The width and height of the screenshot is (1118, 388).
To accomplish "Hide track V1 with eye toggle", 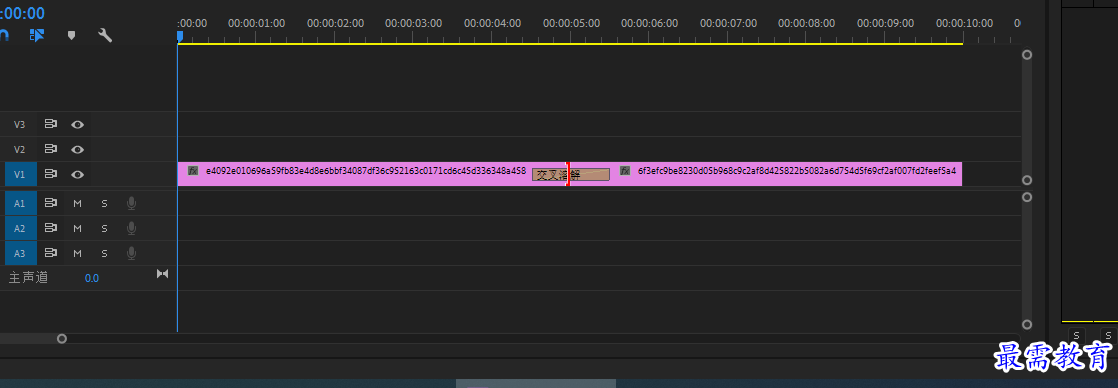I will (77, 175).
